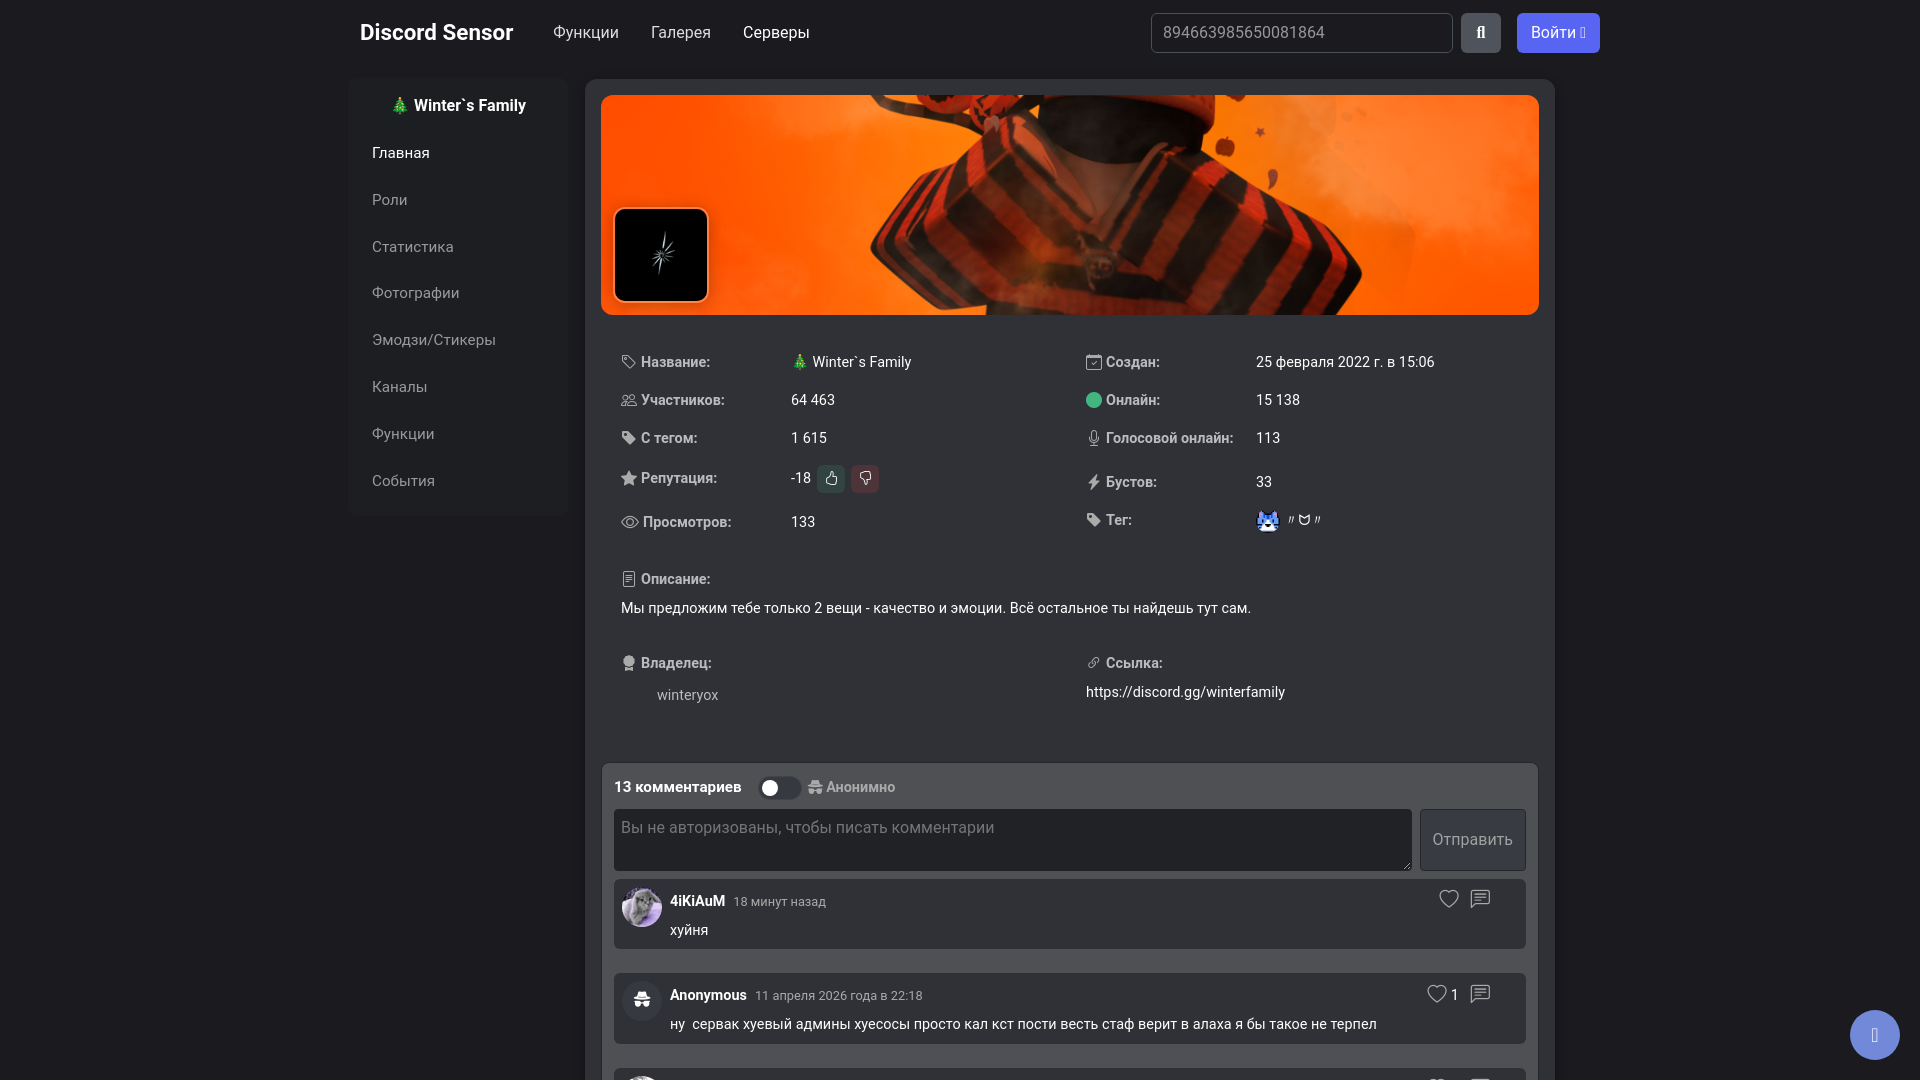The image size is (1920, 1080).
Task: Click the round scroll-to-top button
Action: click(1874, 1035)
